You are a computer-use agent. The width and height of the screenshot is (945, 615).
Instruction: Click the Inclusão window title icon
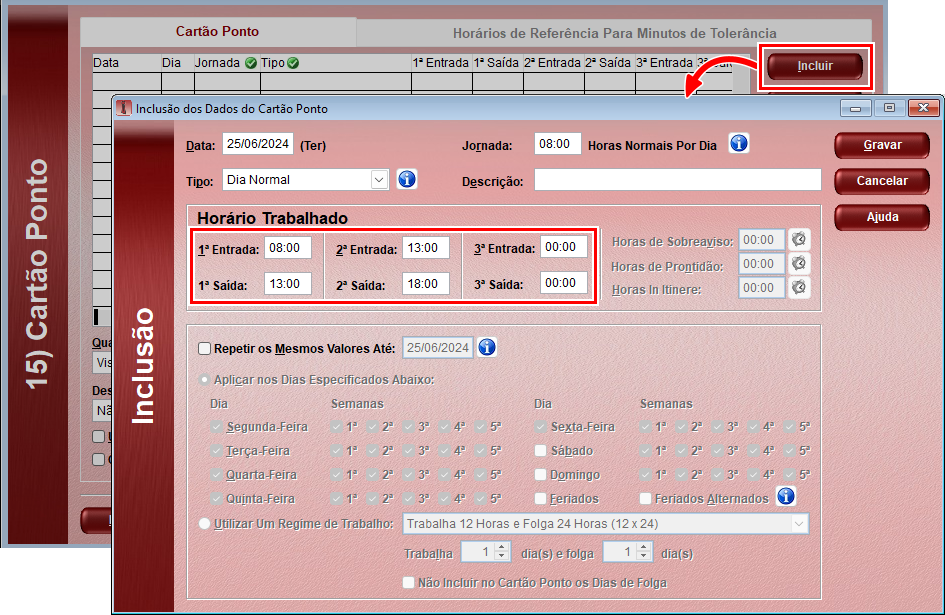(124, 108)
